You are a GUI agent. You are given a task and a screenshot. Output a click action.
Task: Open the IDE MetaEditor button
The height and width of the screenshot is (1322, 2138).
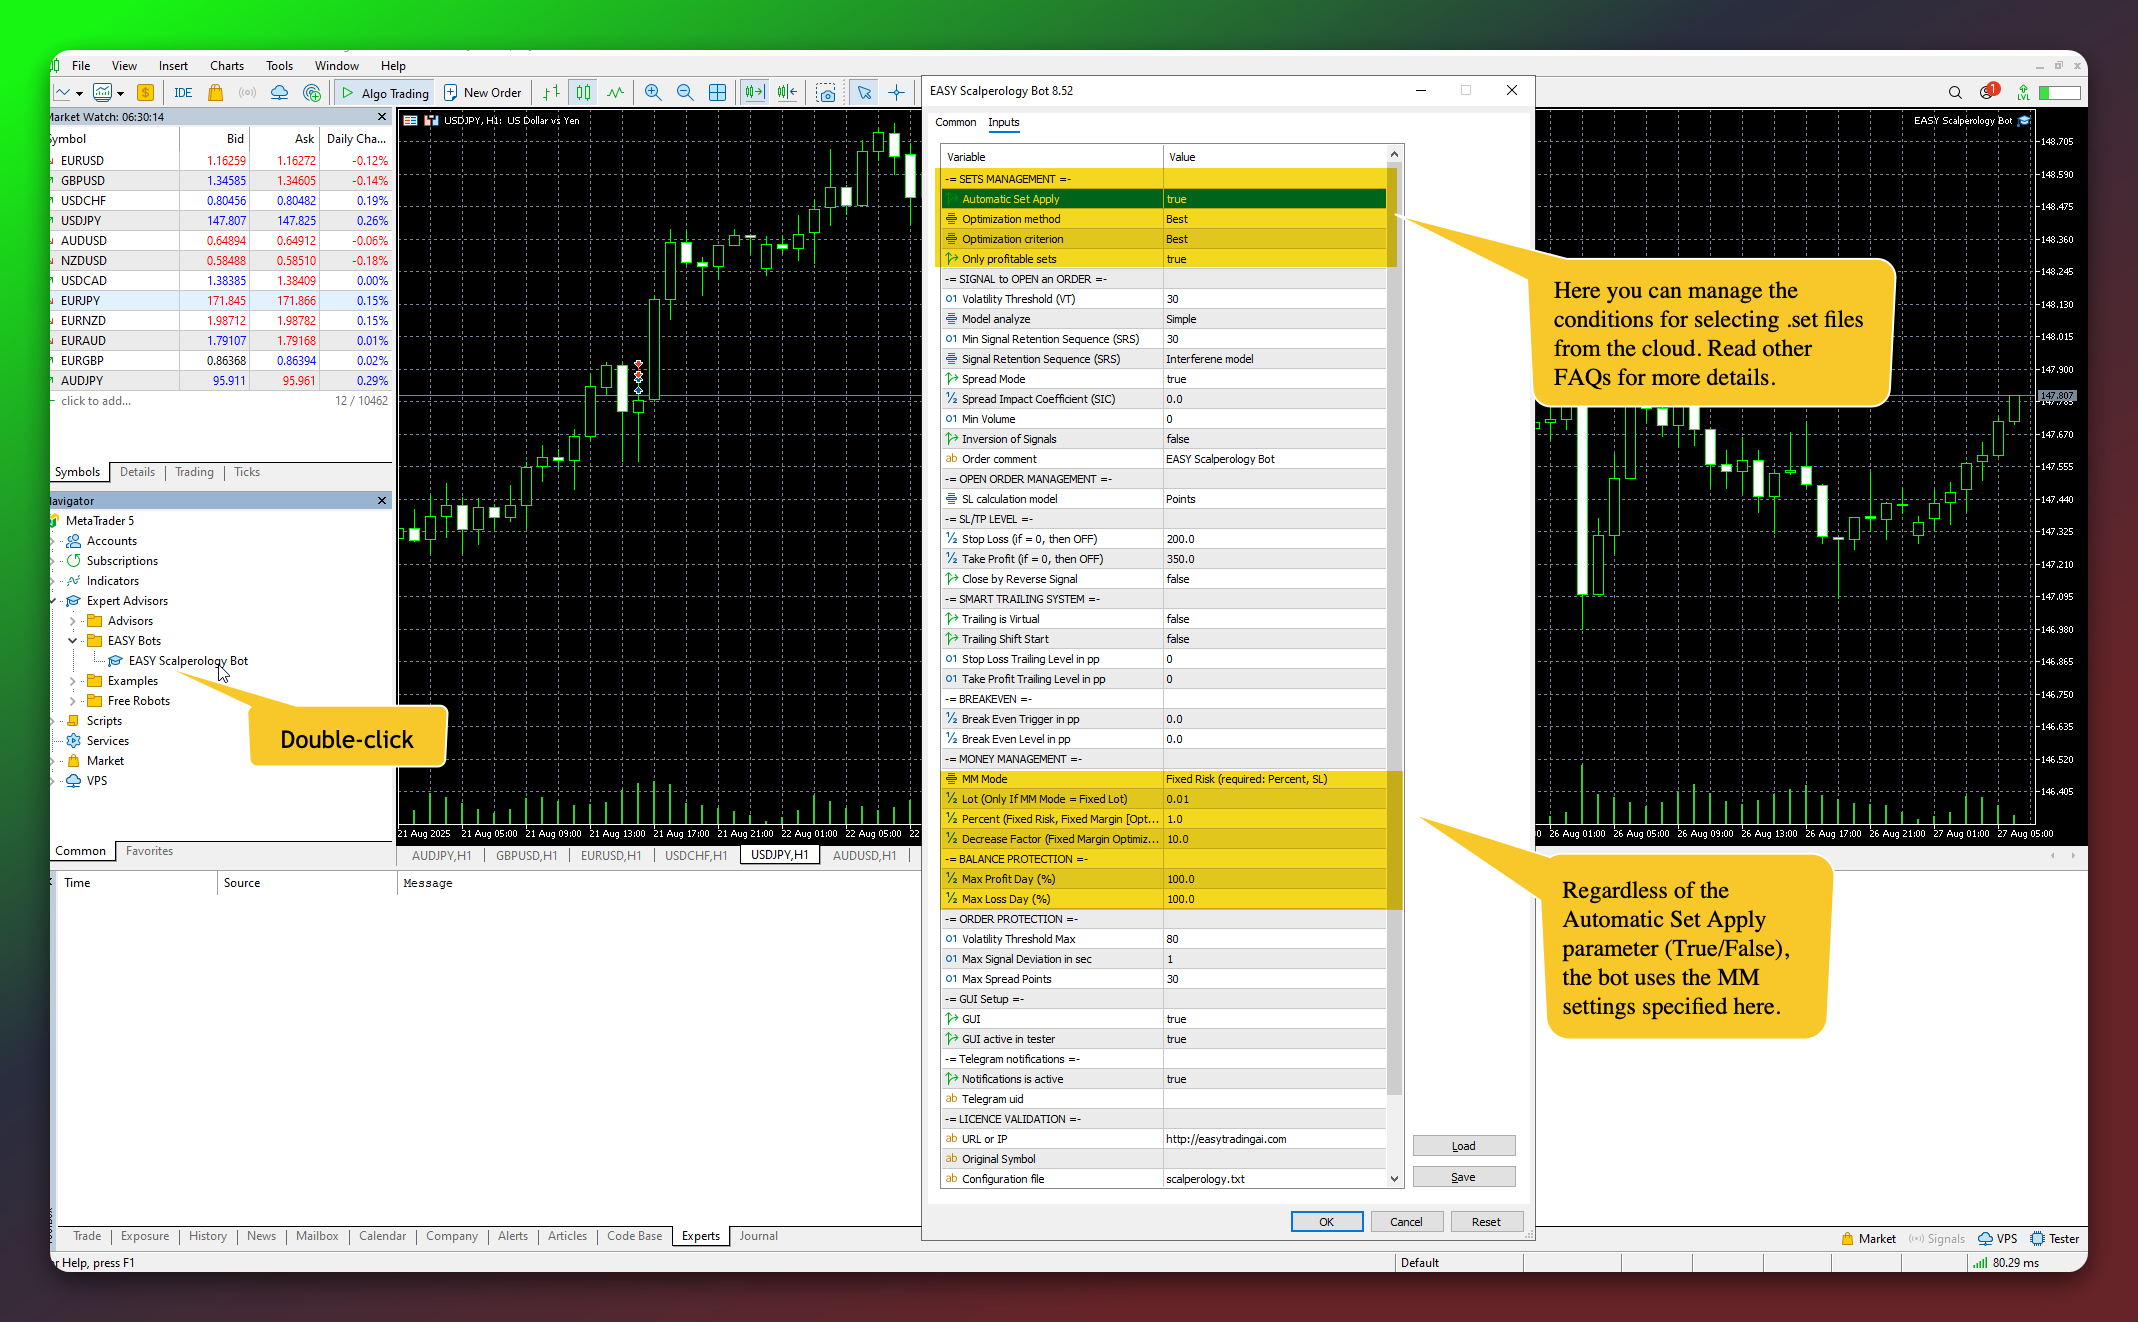(183, 93)
